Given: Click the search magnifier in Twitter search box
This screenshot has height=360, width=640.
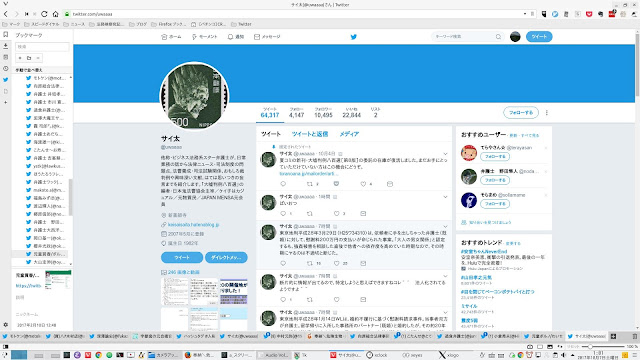Looking at the screenshot, I should pyautogui.click(x=498, y=37).
